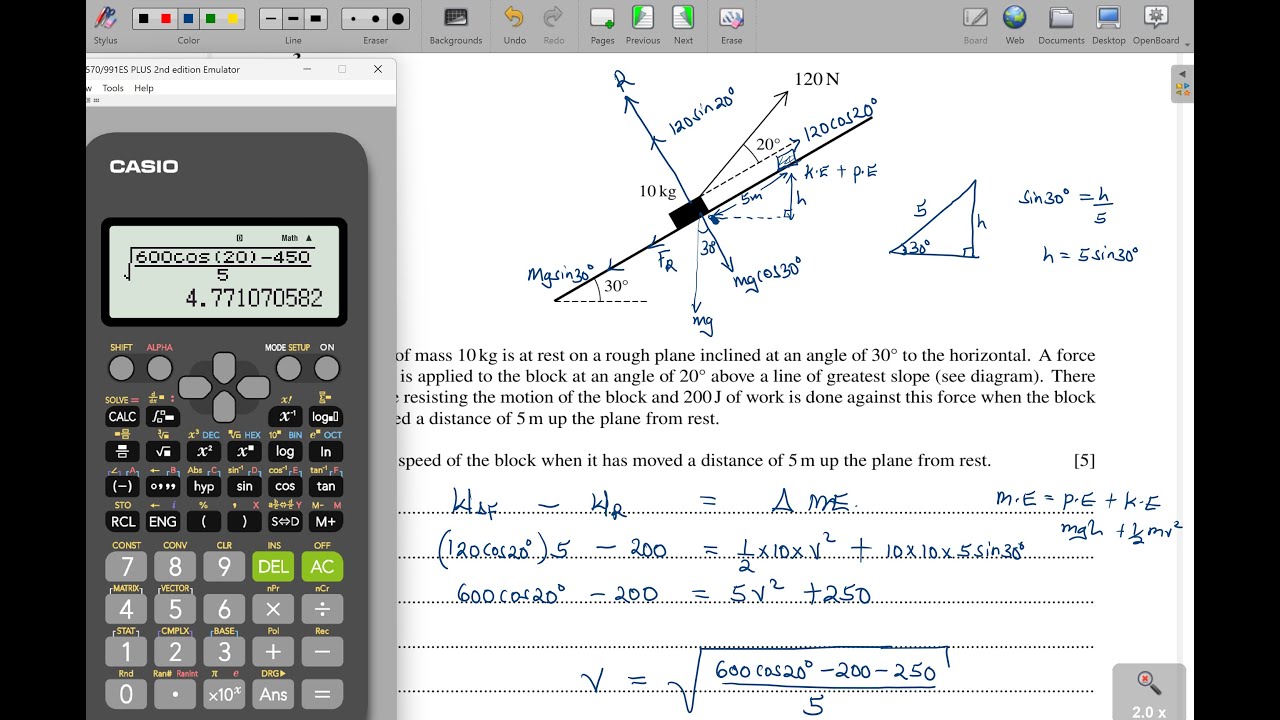Tap the calculator equals key
1280x720 pixels.
point(322,694)
